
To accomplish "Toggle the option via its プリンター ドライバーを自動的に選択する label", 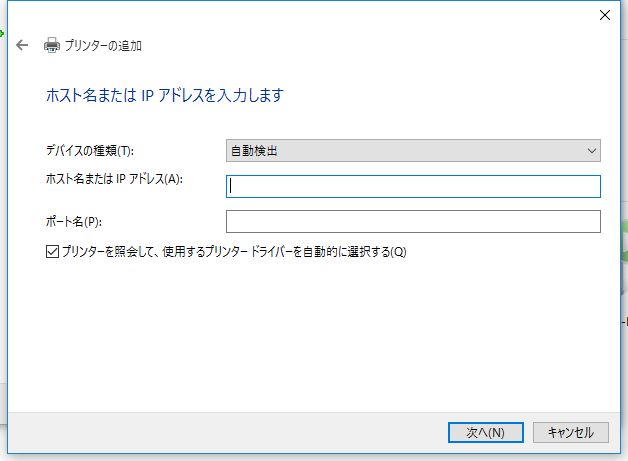I will click(x=234, y=252).
